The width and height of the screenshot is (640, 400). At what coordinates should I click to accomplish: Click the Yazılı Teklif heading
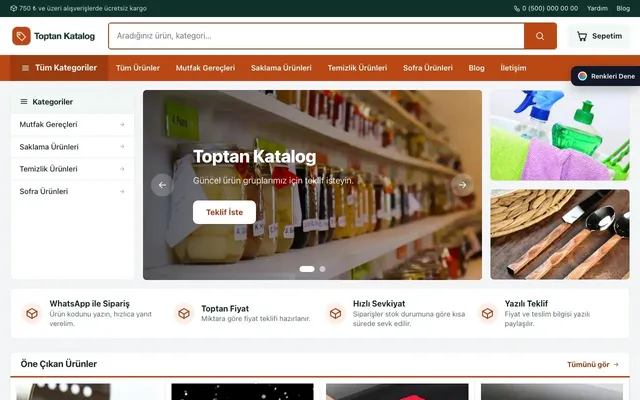click(x=526, y=304)
